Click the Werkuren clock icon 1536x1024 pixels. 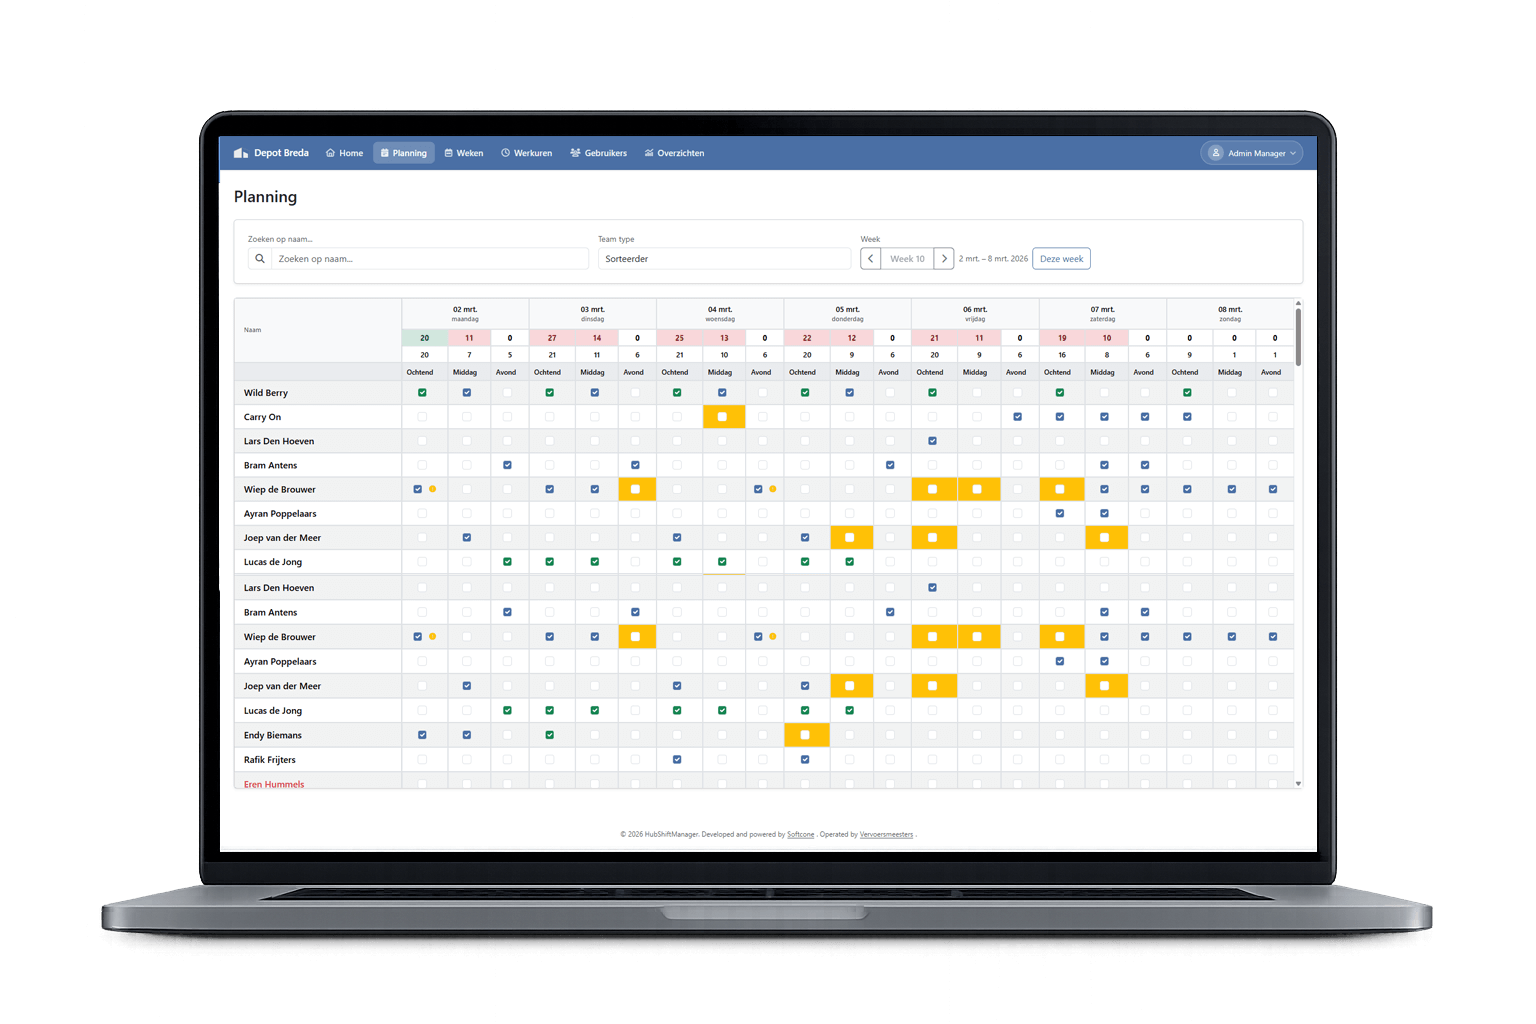[x=506, y=153]
